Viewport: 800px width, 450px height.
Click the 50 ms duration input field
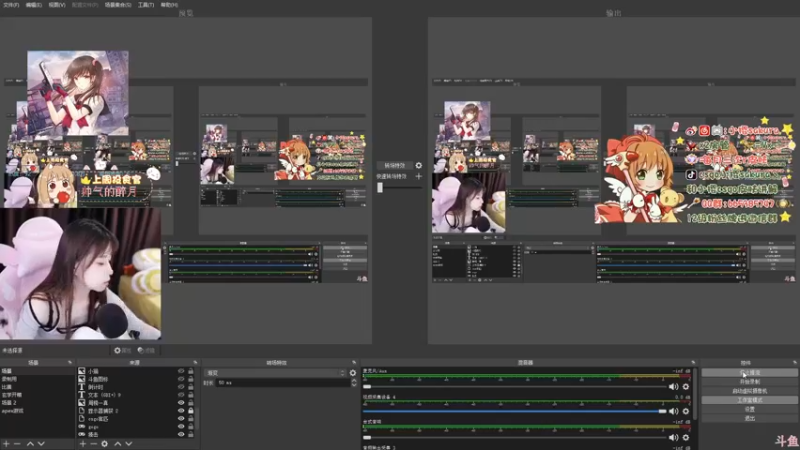point(283,383)
